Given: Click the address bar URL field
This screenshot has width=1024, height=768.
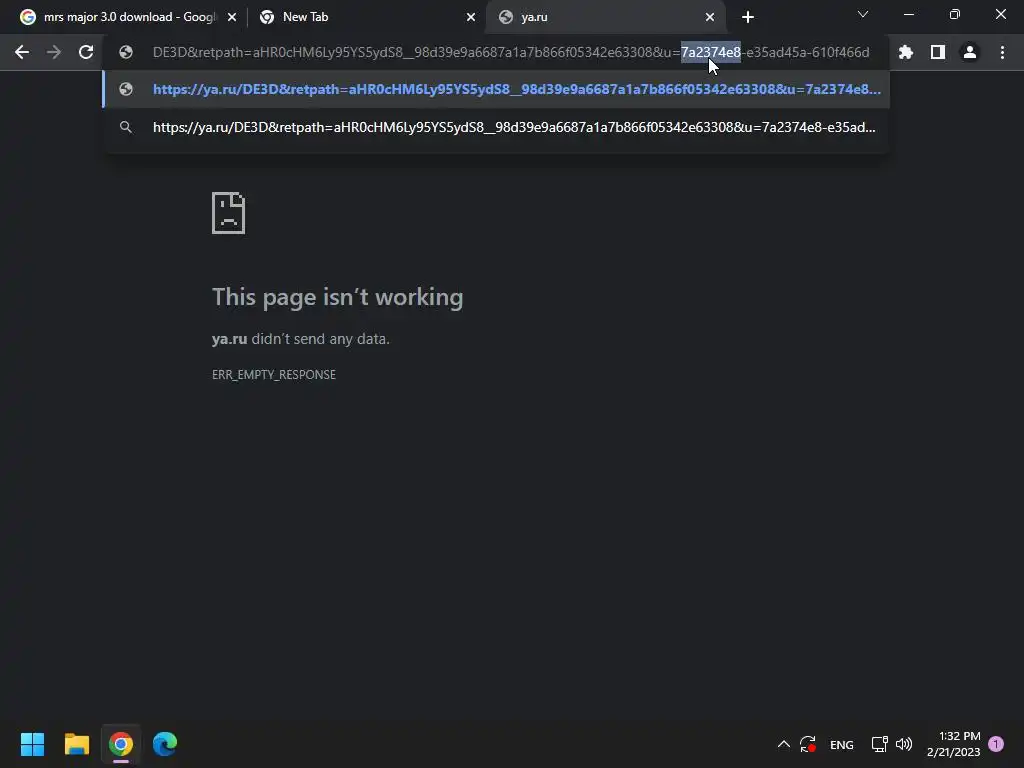Looking at the screenshot, I should pos(511,52).
